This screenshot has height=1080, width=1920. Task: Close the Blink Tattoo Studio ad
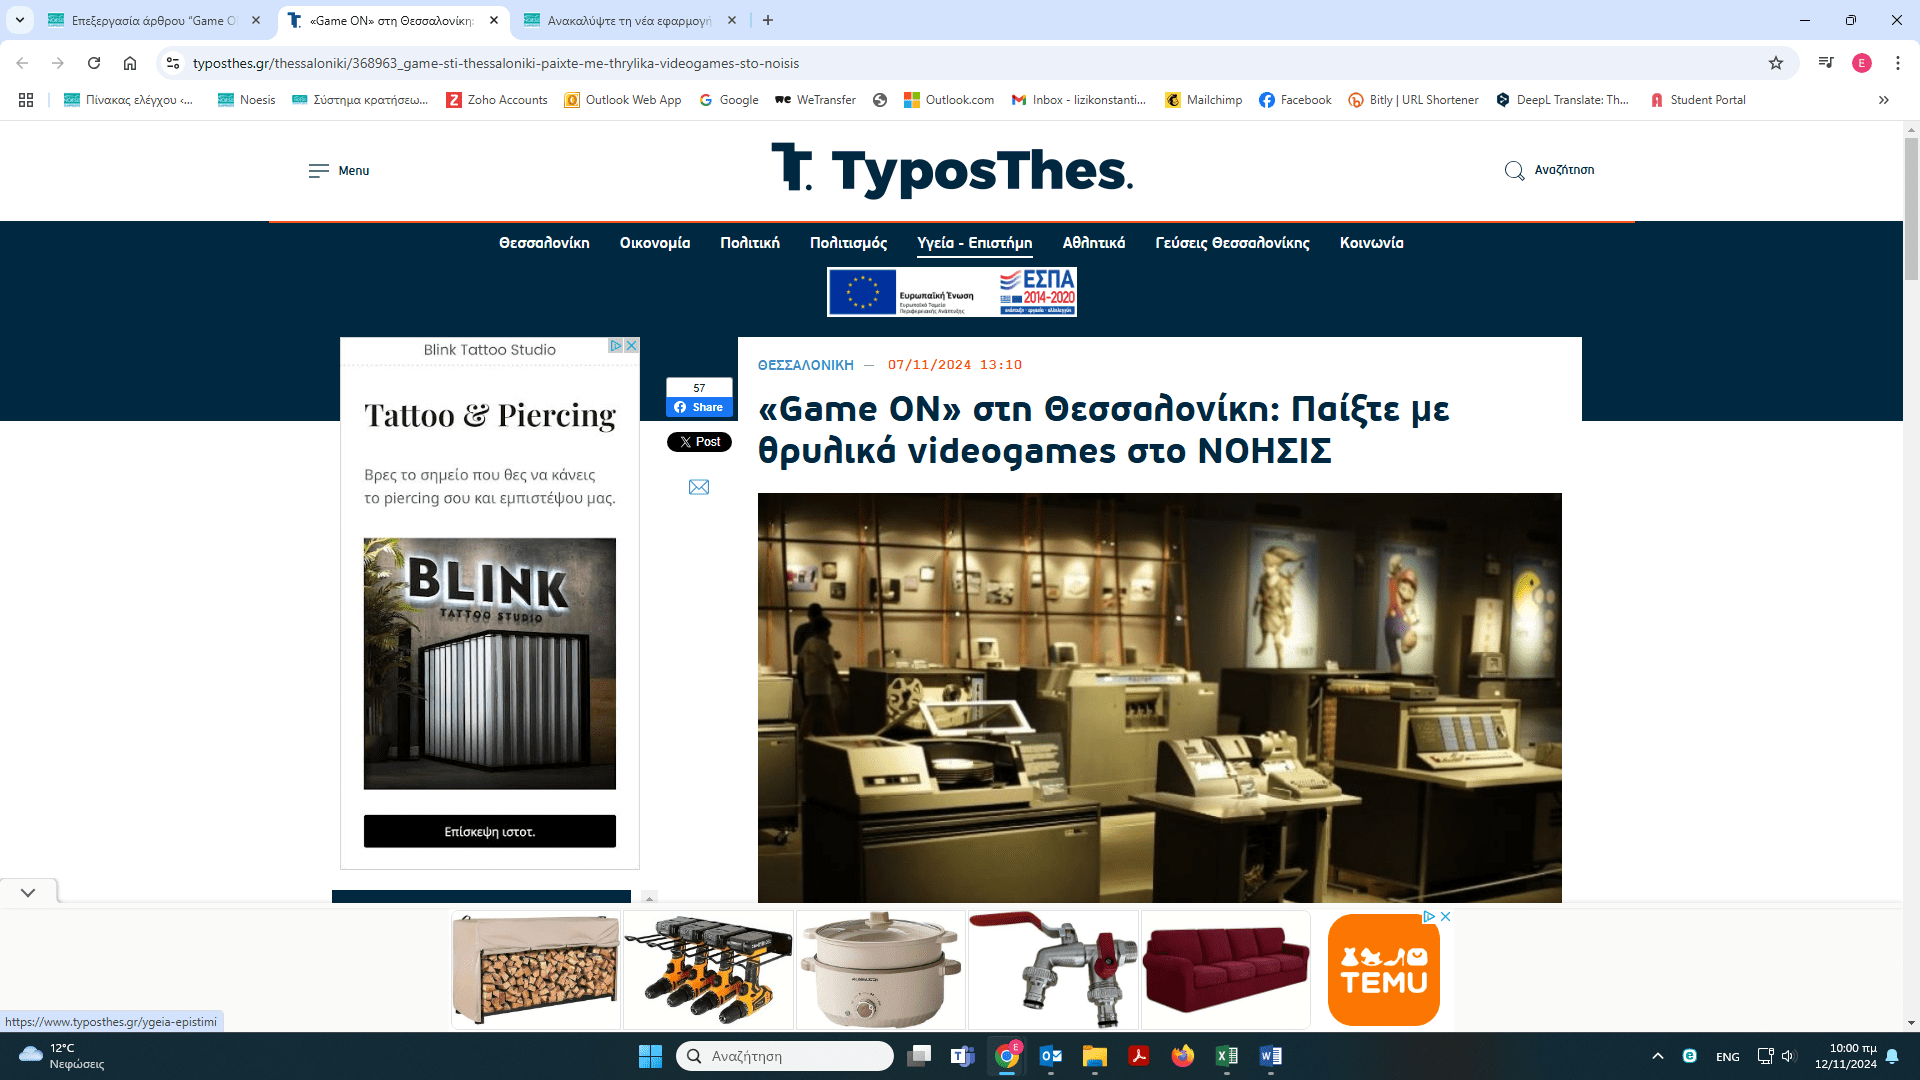(x=632, y=346)
